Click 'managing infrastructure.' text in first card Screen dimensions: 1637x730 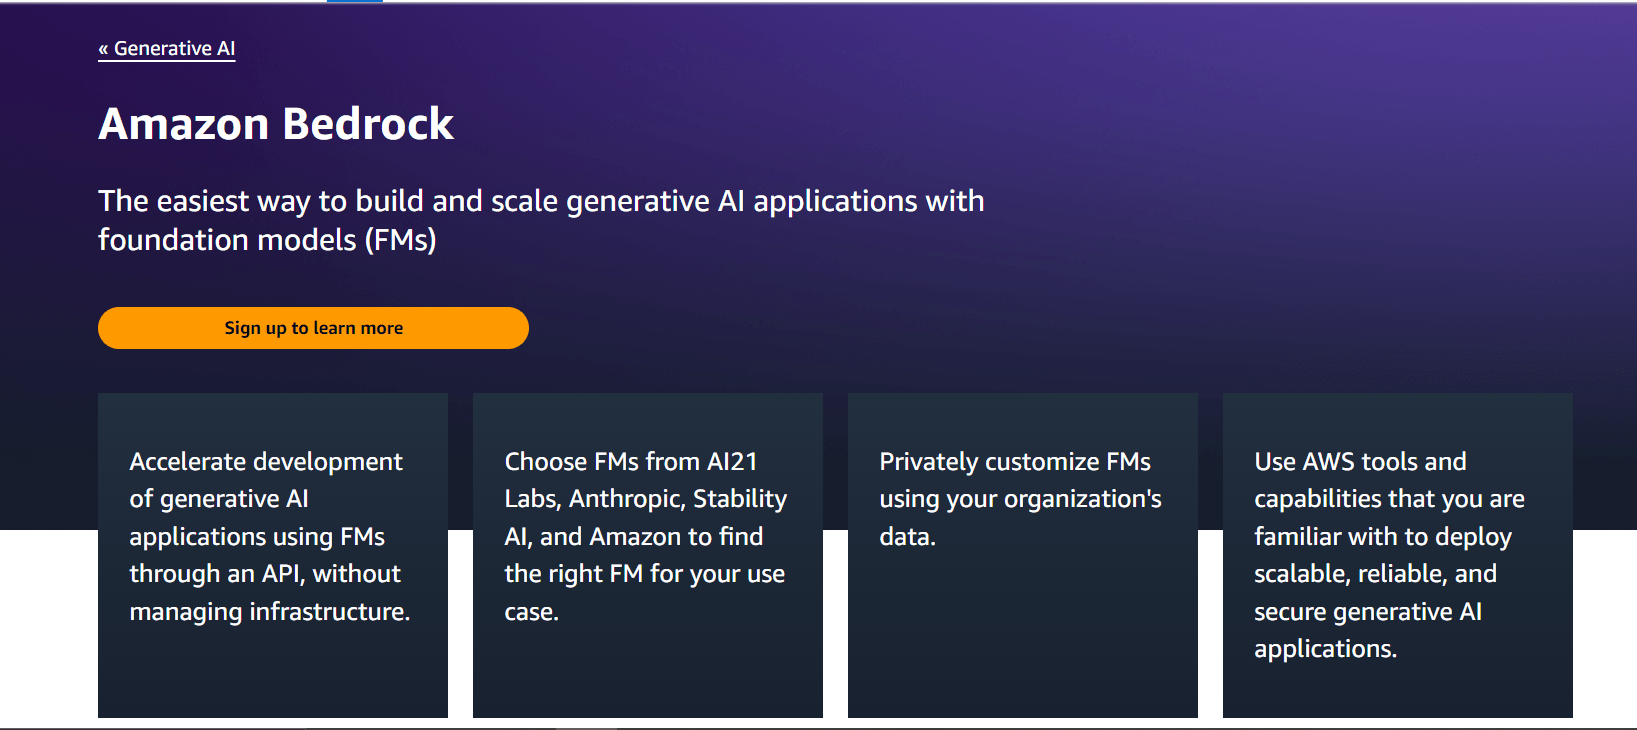270,612
